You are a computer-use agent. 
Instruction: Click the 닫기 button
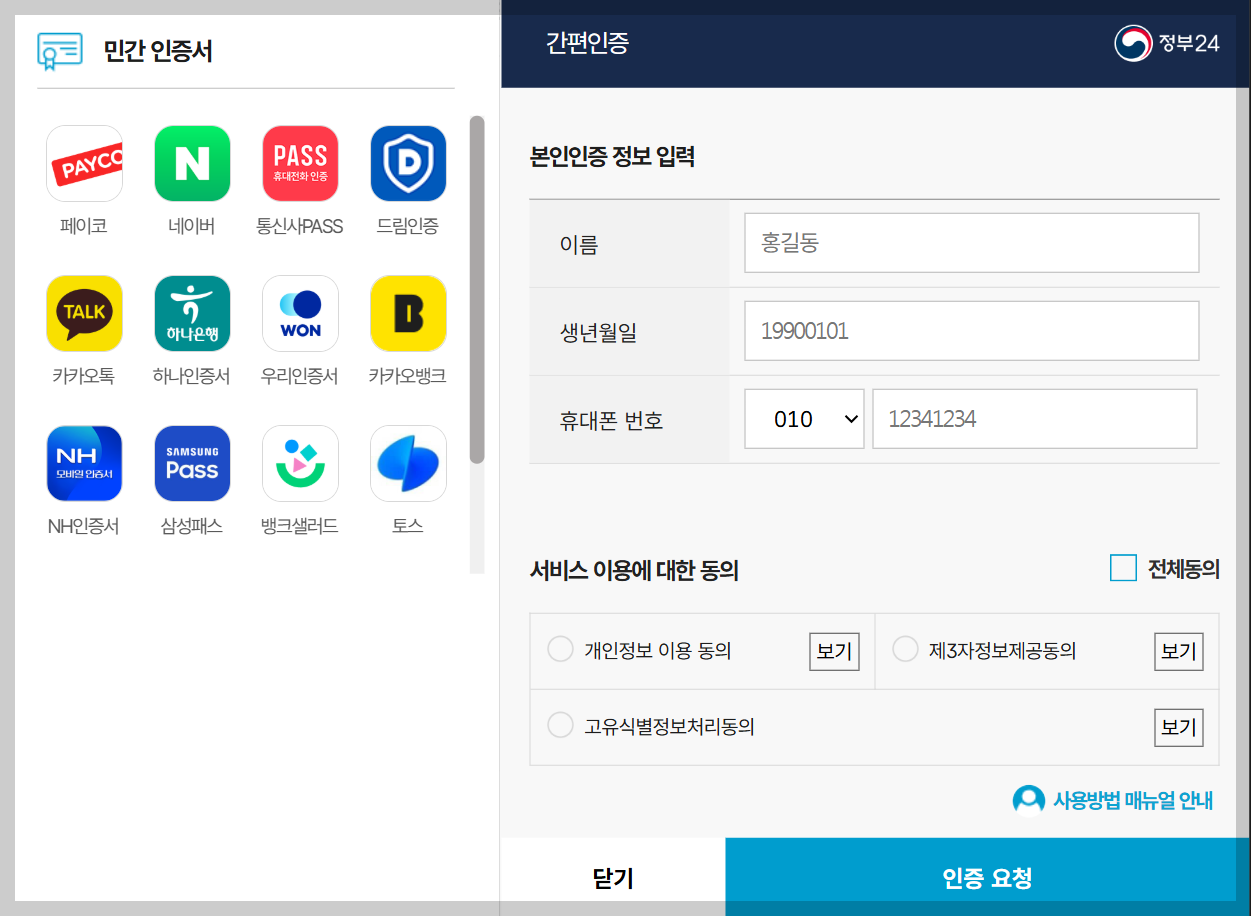point(613,877)
